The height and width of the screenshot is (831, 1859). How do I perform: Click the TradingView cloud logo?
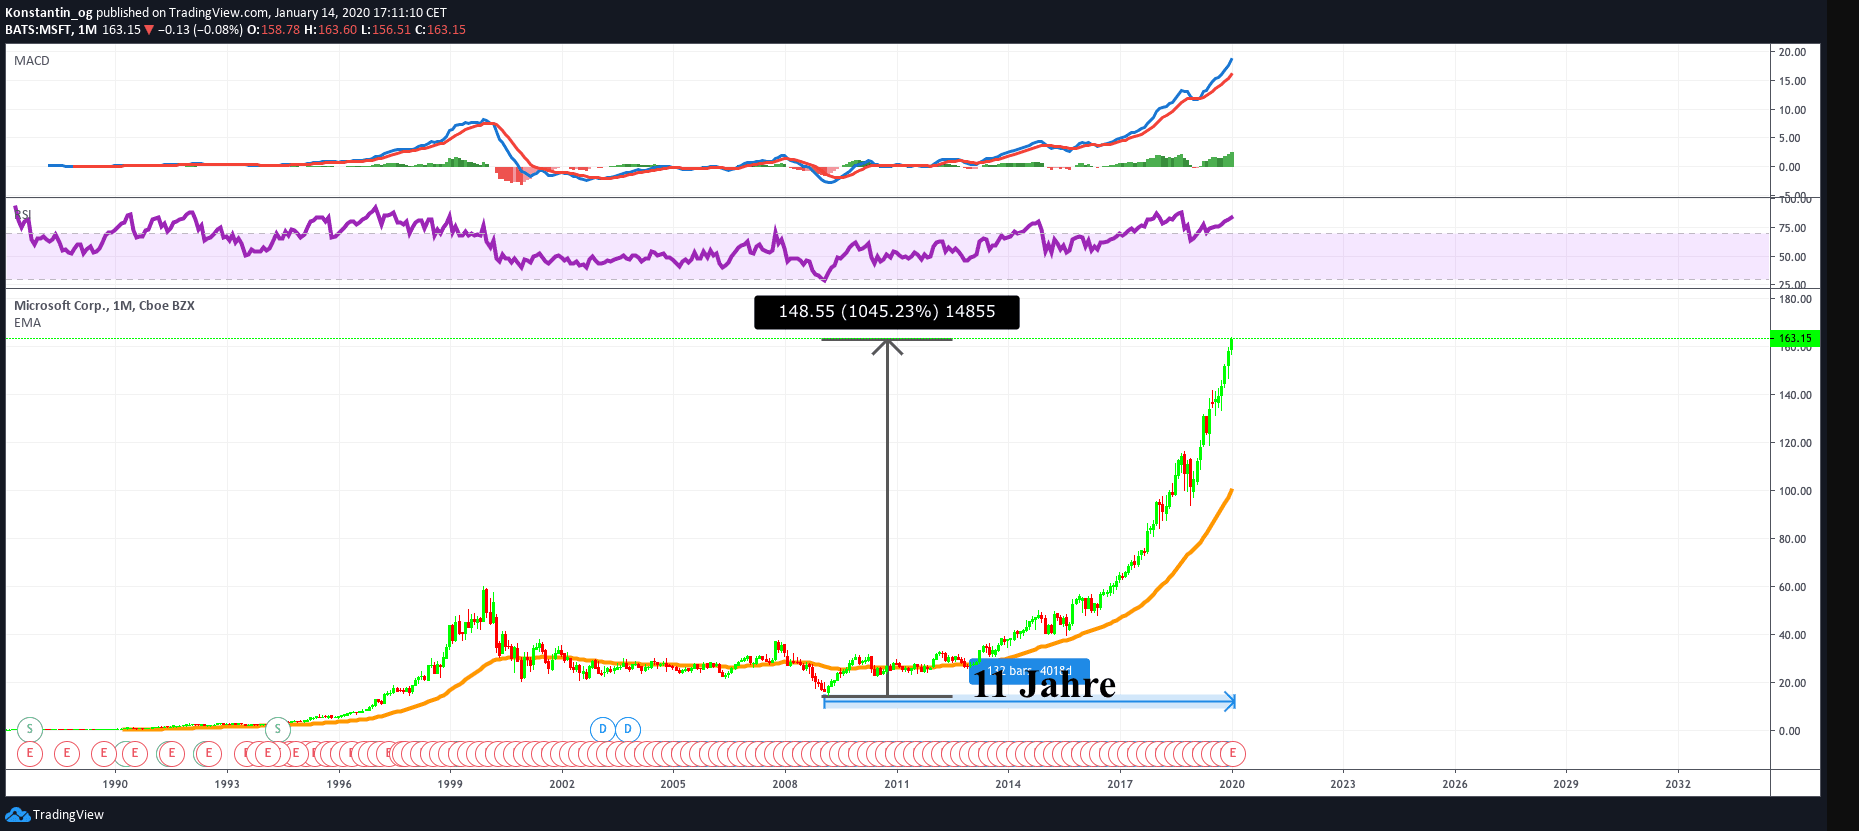tap(17, 815)
